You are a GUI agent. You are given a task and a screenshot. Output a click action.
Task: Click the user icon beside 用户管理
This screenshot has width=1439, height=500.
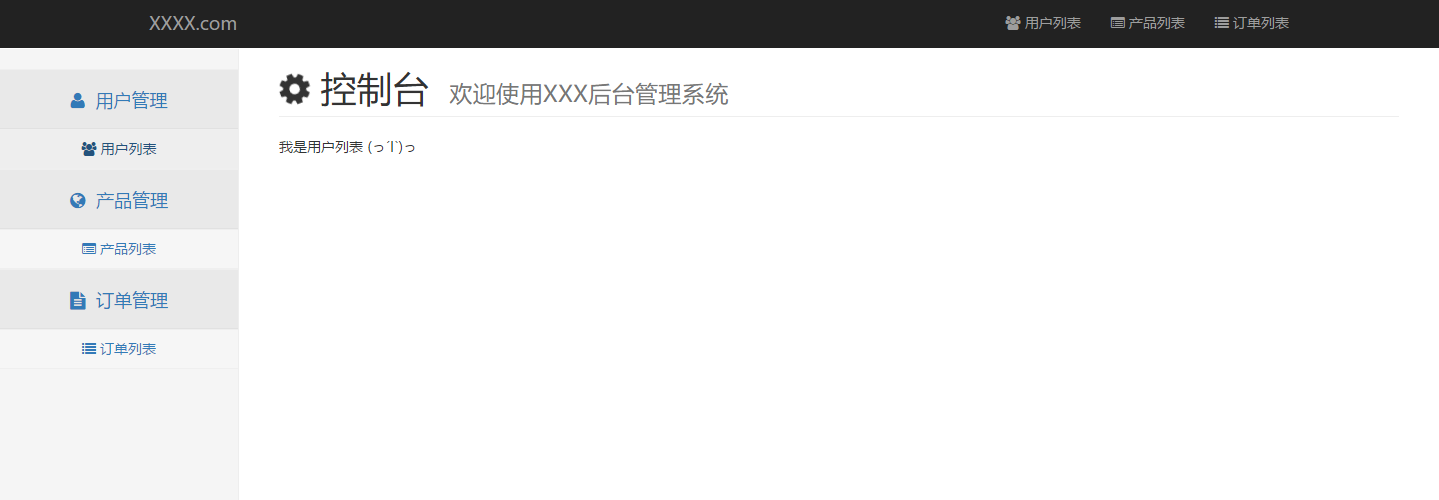pyautogui.click(x=78, y=100)
